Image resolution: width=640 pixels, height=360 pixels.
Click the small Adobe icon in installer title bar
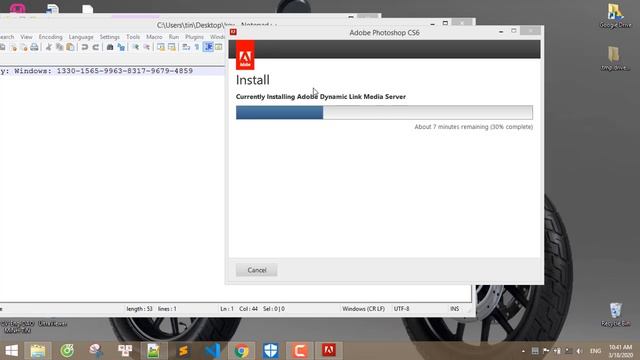coord(233,32)
